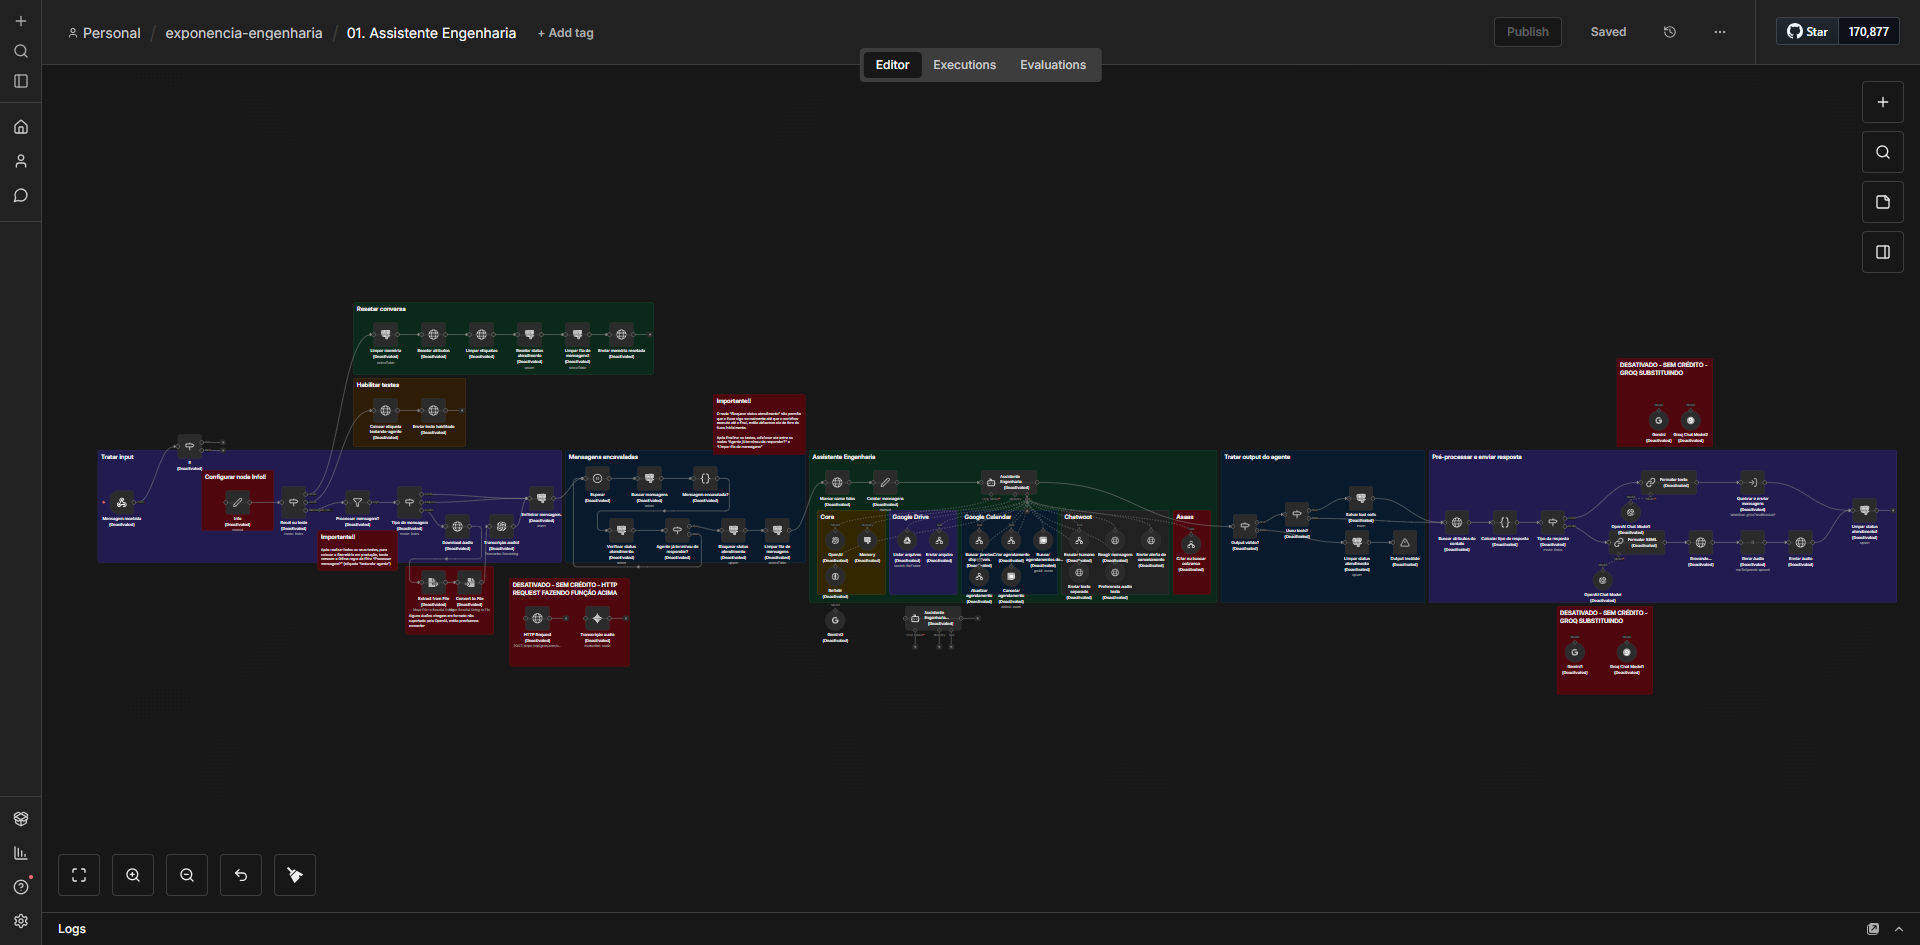Open workflow history icon
Viewport: 1920px width, 945px height.
tap(1669, 32)
